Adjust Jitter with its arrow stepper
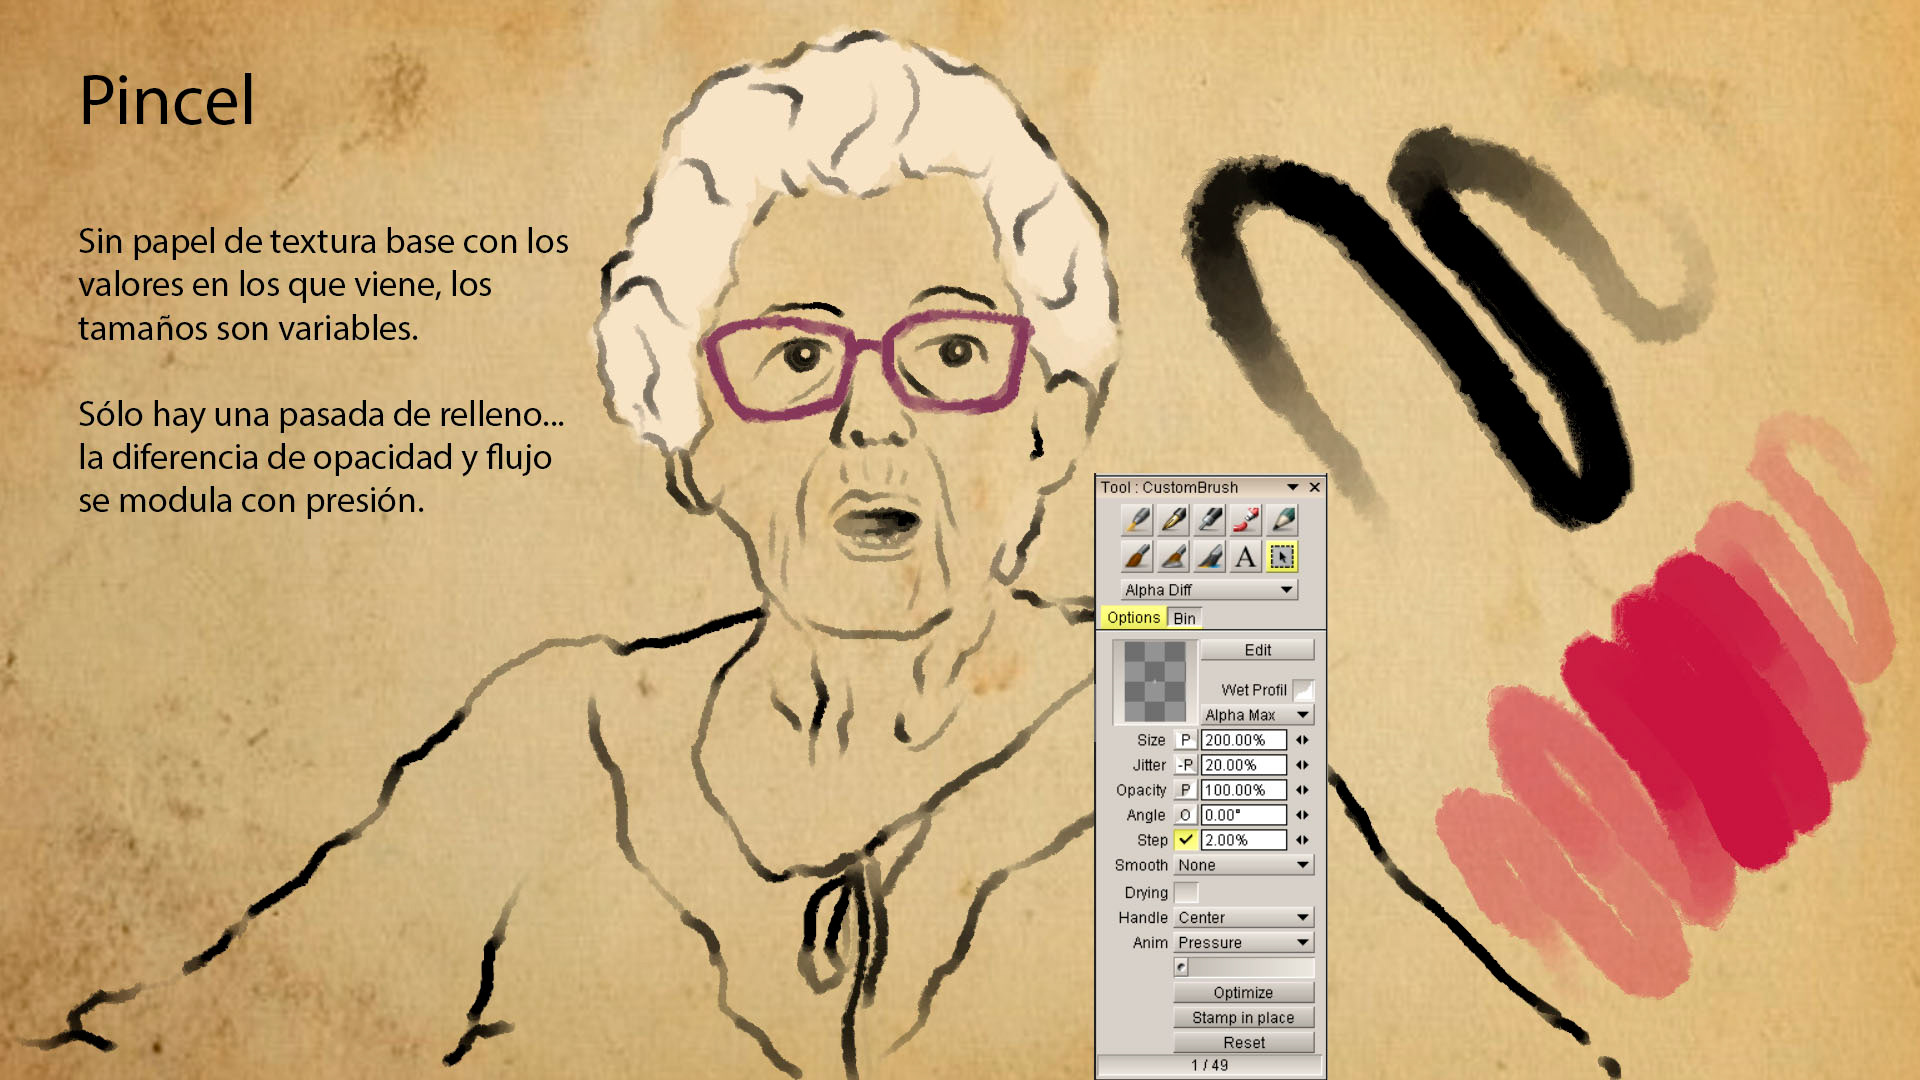1920x1080 pixels. pyautogui.click(x=1302, y=765)
